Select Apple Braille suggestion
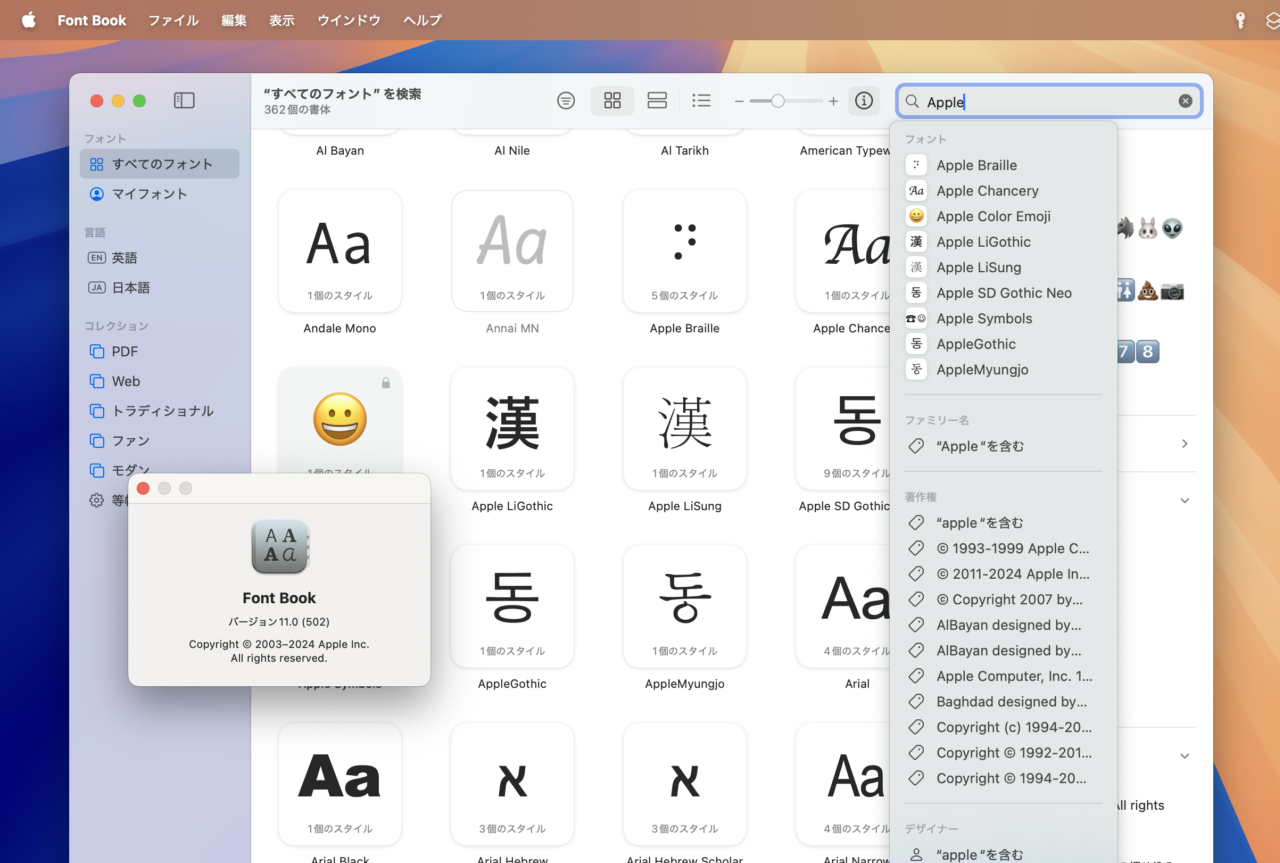 [x=1003, y=165]
